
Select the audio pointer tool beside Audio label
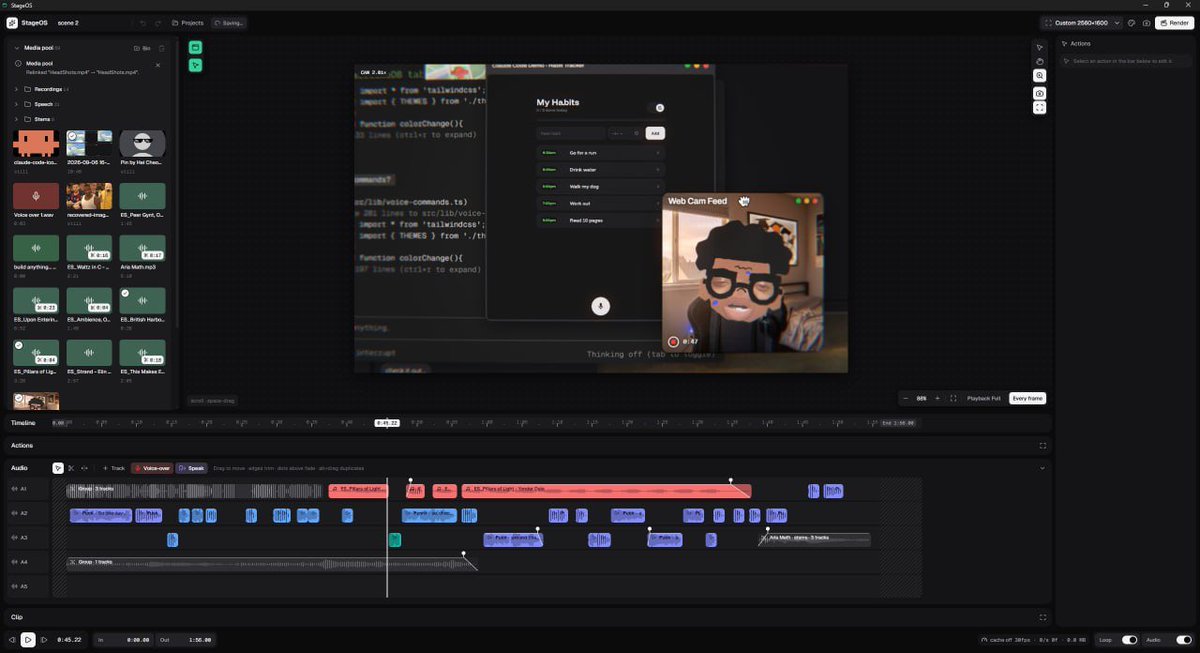click(58, 468)
